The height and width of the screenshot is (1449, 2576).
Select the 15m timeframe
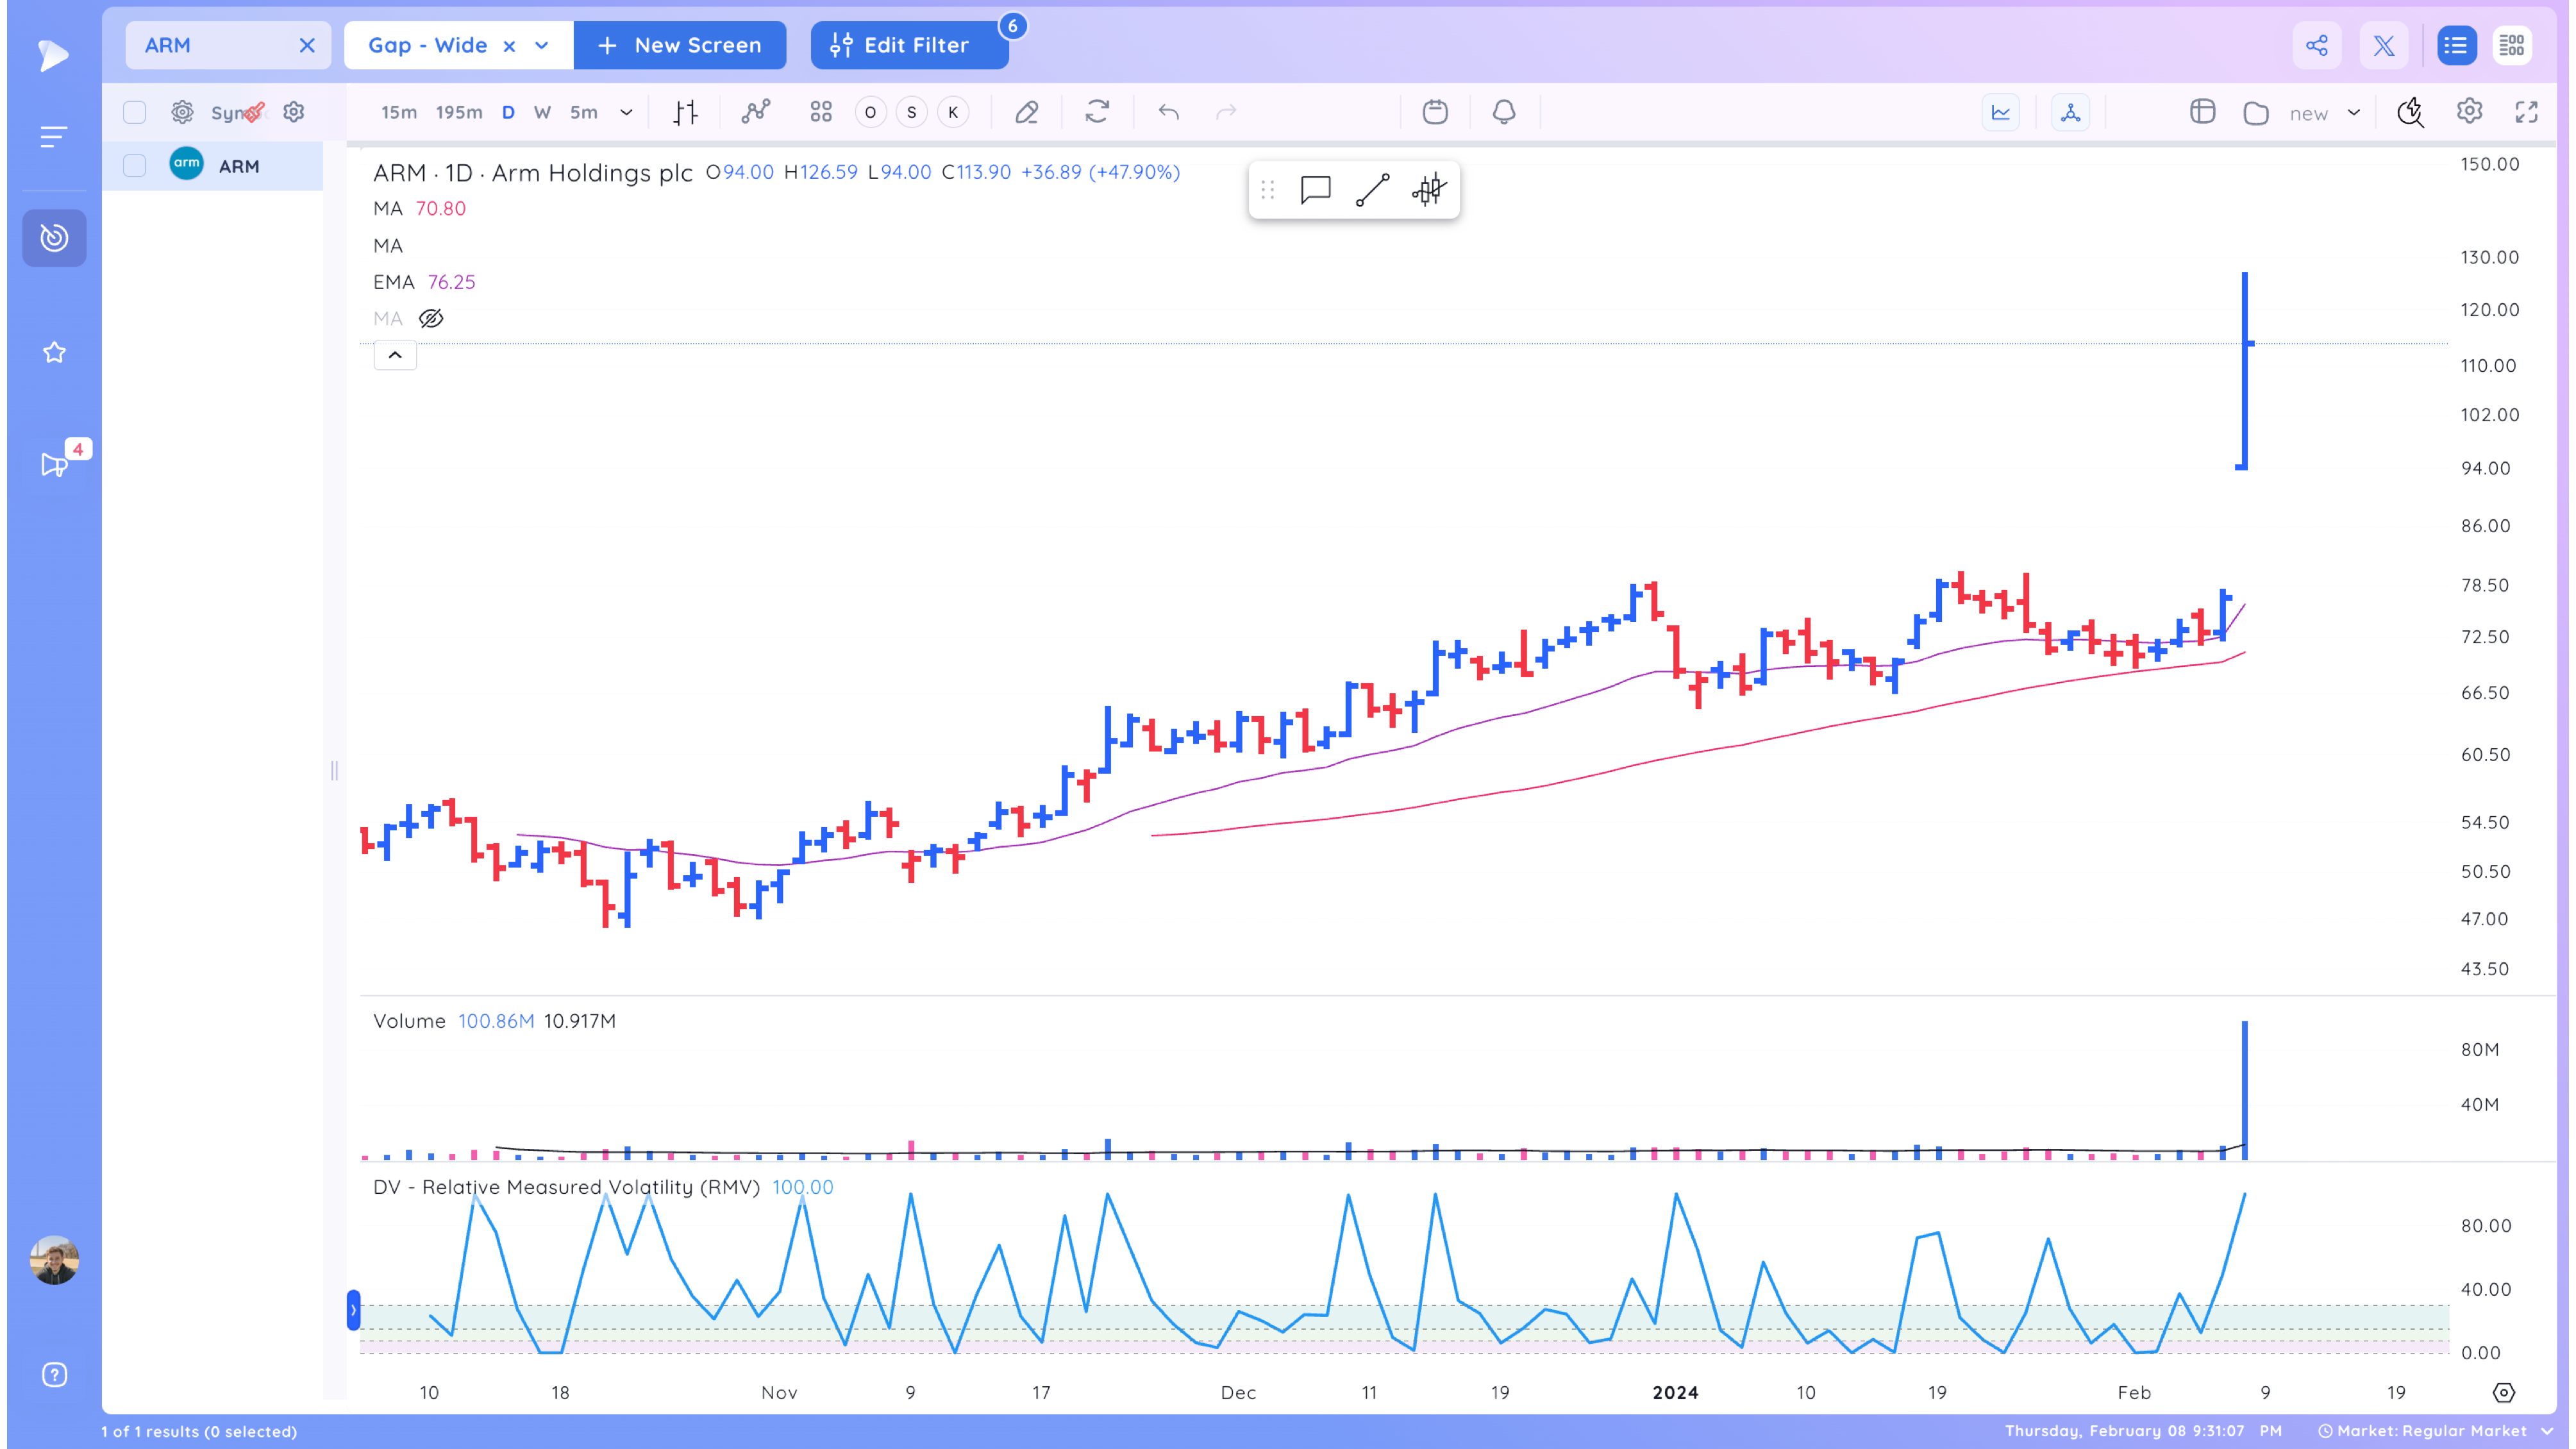tap(399, 112)
